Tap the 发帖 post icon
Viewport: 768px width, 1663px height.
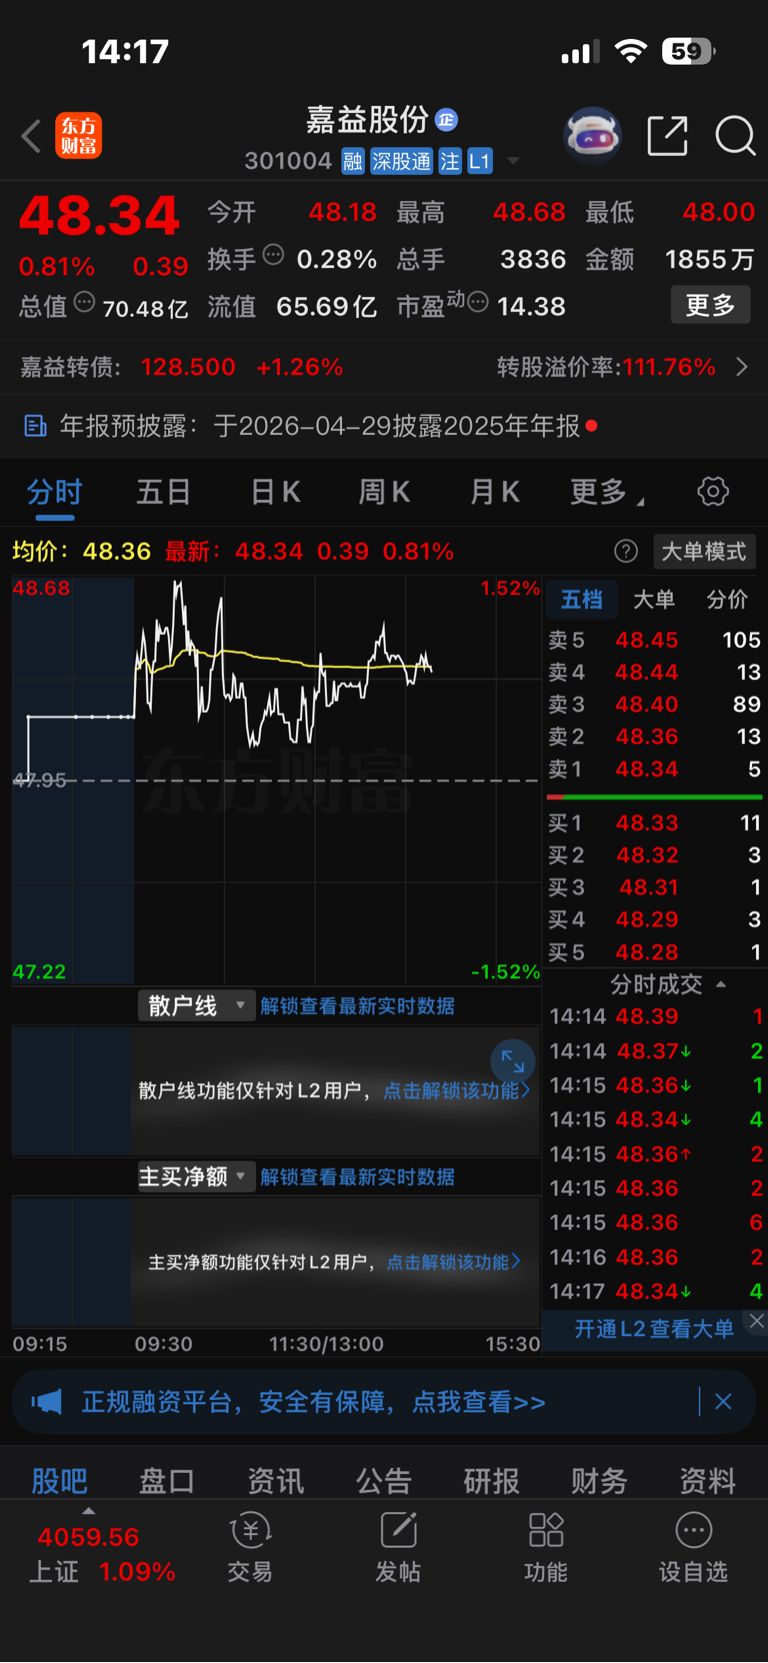tap(398, 1549)
